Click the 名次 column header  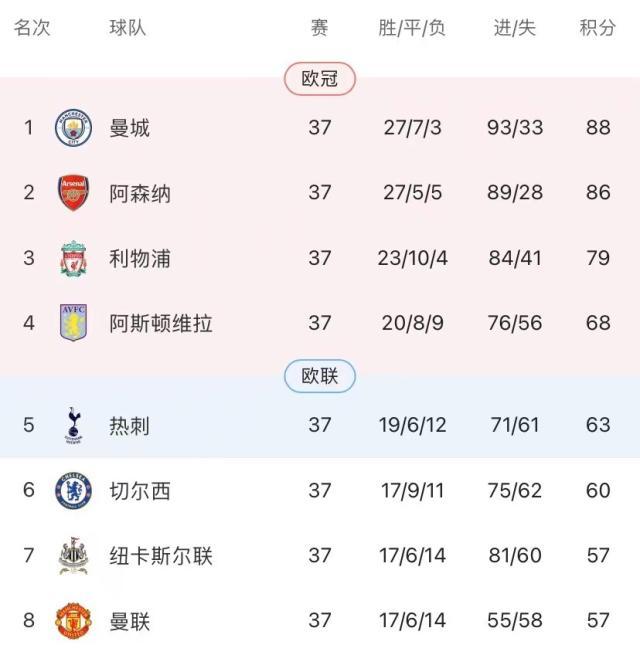tap(31, 28)
